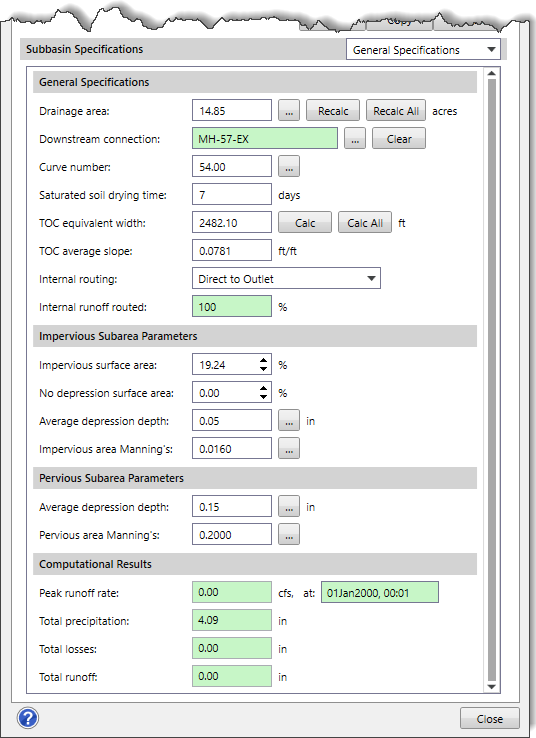Viewport: 536px width, 738px height.
Task: Click the Total runoff result field
Action: coord(232,676)
